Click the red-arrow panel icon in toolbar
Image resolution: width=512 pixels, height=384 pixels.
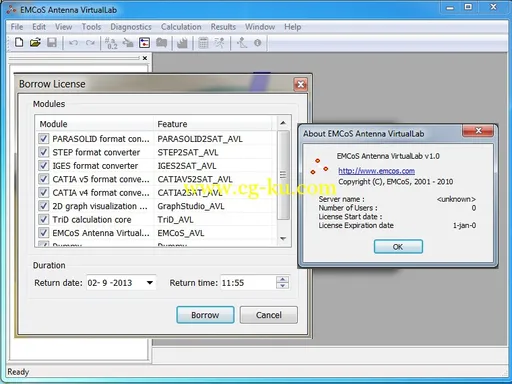[144, 43]
